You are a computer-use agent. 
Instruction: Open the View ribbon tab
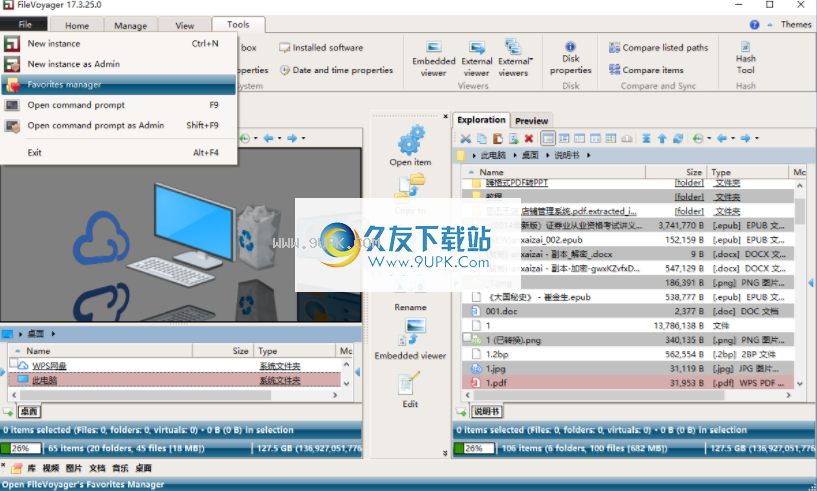pos(184,26)
